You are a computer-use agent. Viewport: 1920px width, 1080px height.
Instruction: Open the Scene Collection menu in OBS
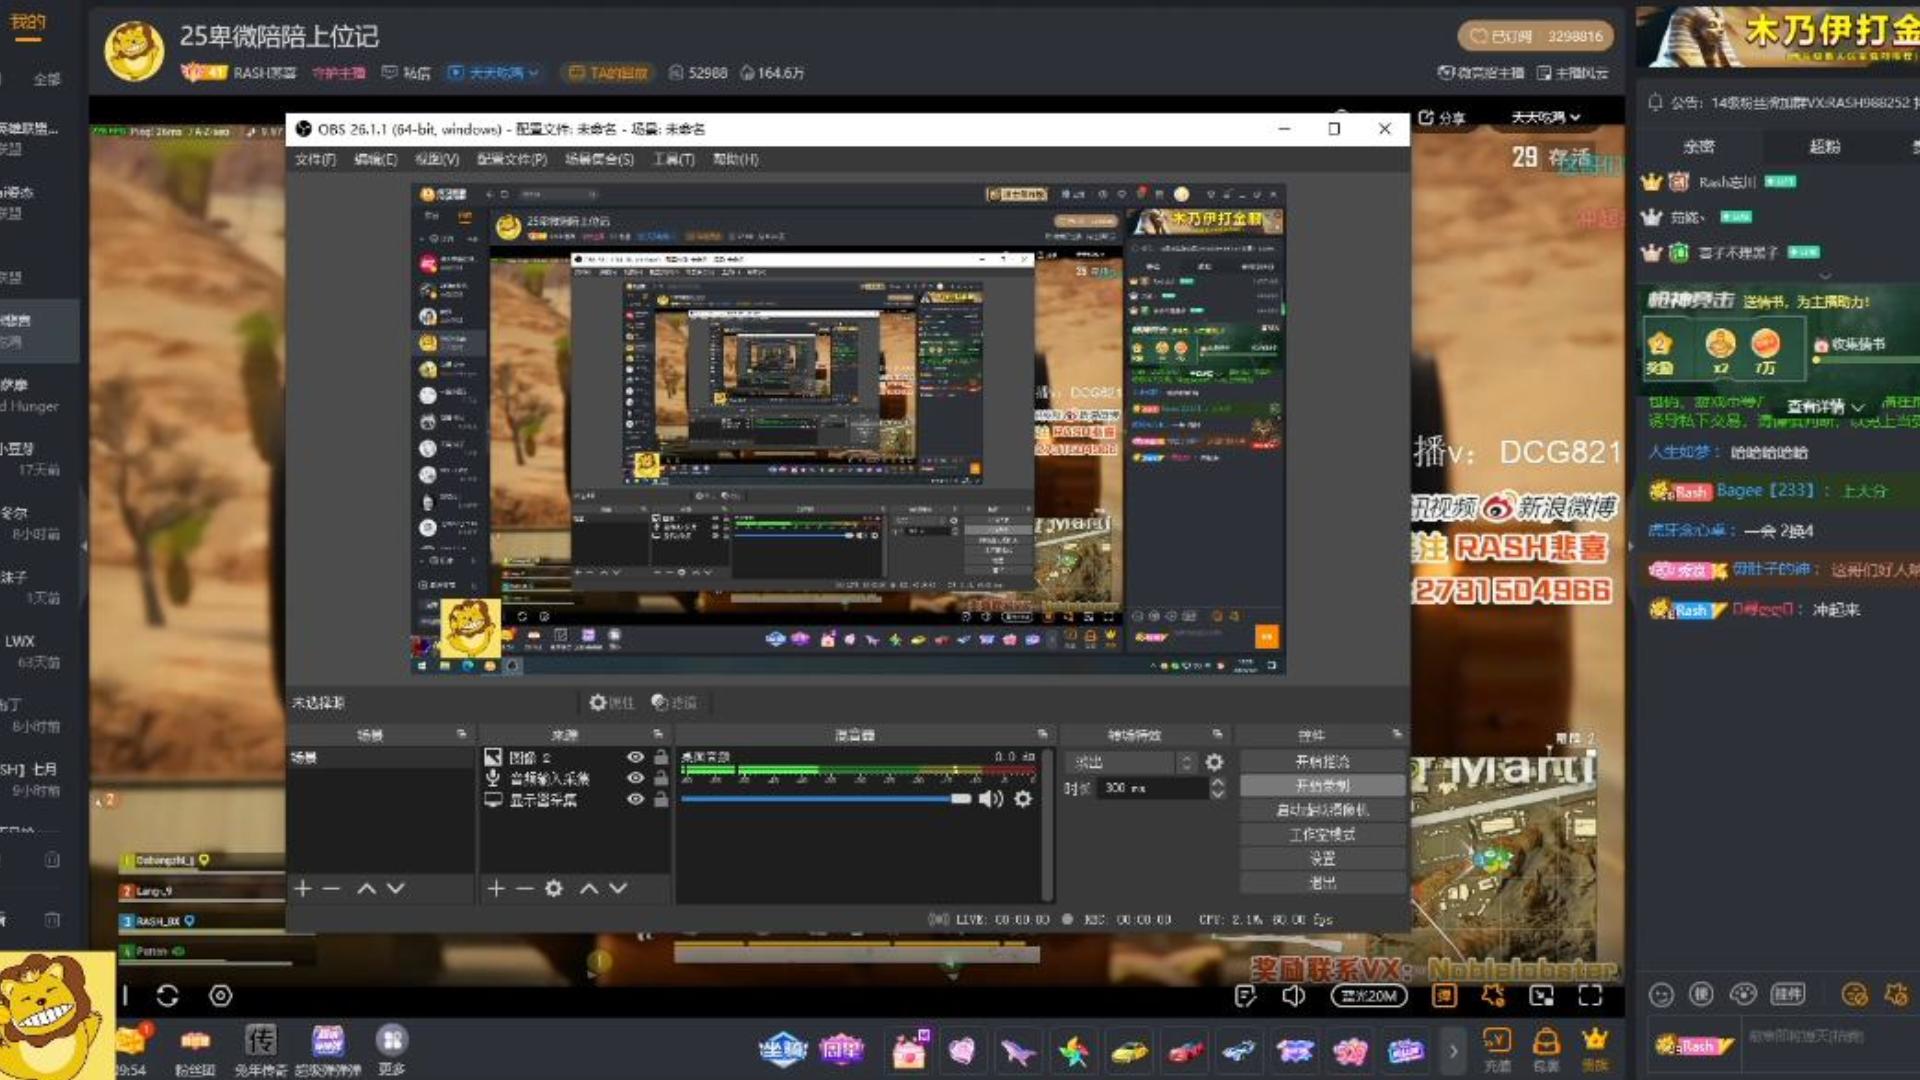pos(599,160)
